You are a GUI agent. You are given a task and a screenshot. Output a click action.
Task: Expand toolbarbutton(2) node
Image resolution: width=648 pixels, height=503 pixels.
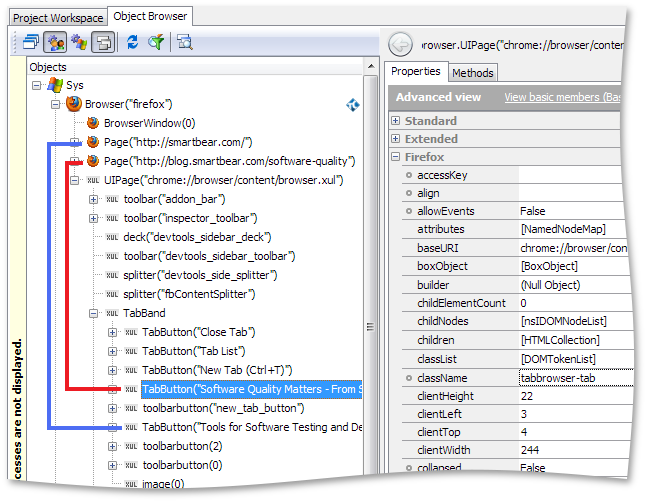(x=112, y=447)
